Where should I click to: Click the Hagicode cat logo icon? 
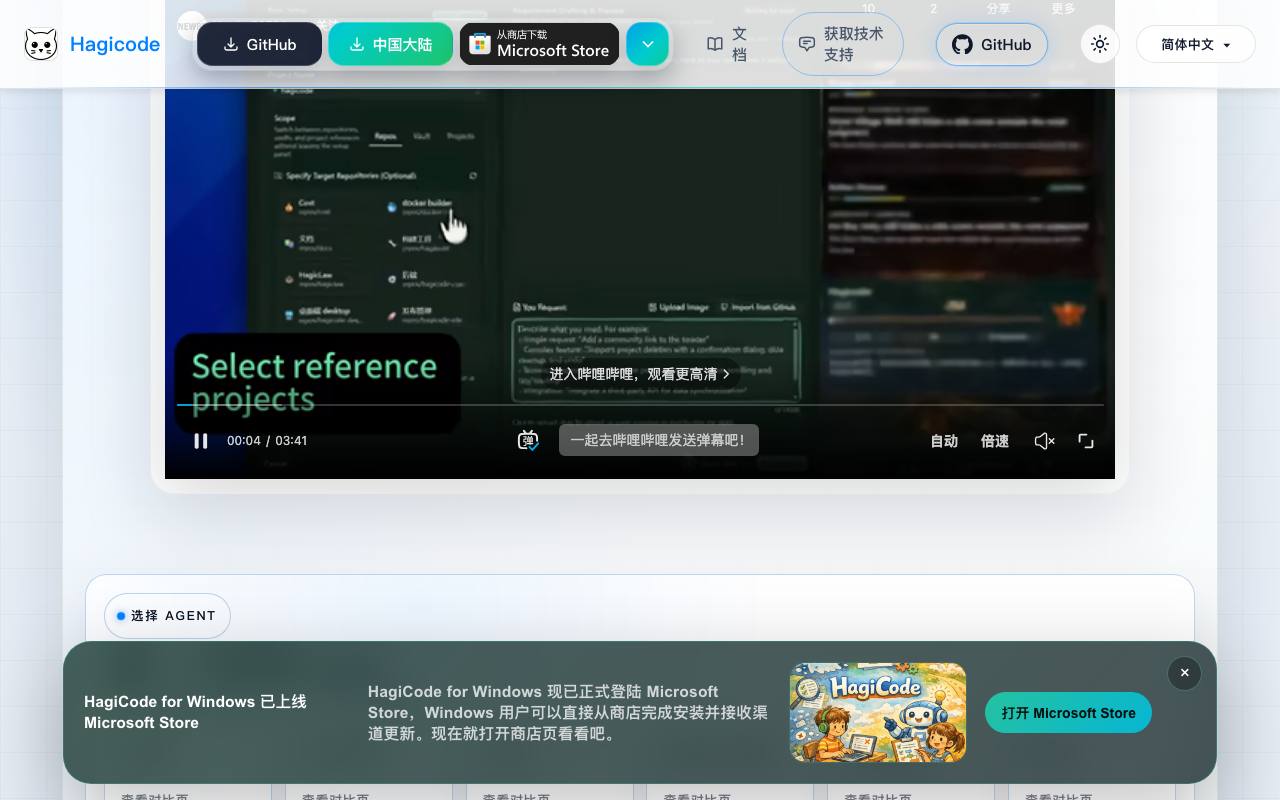pyautogui.click(x=41, y=44)
